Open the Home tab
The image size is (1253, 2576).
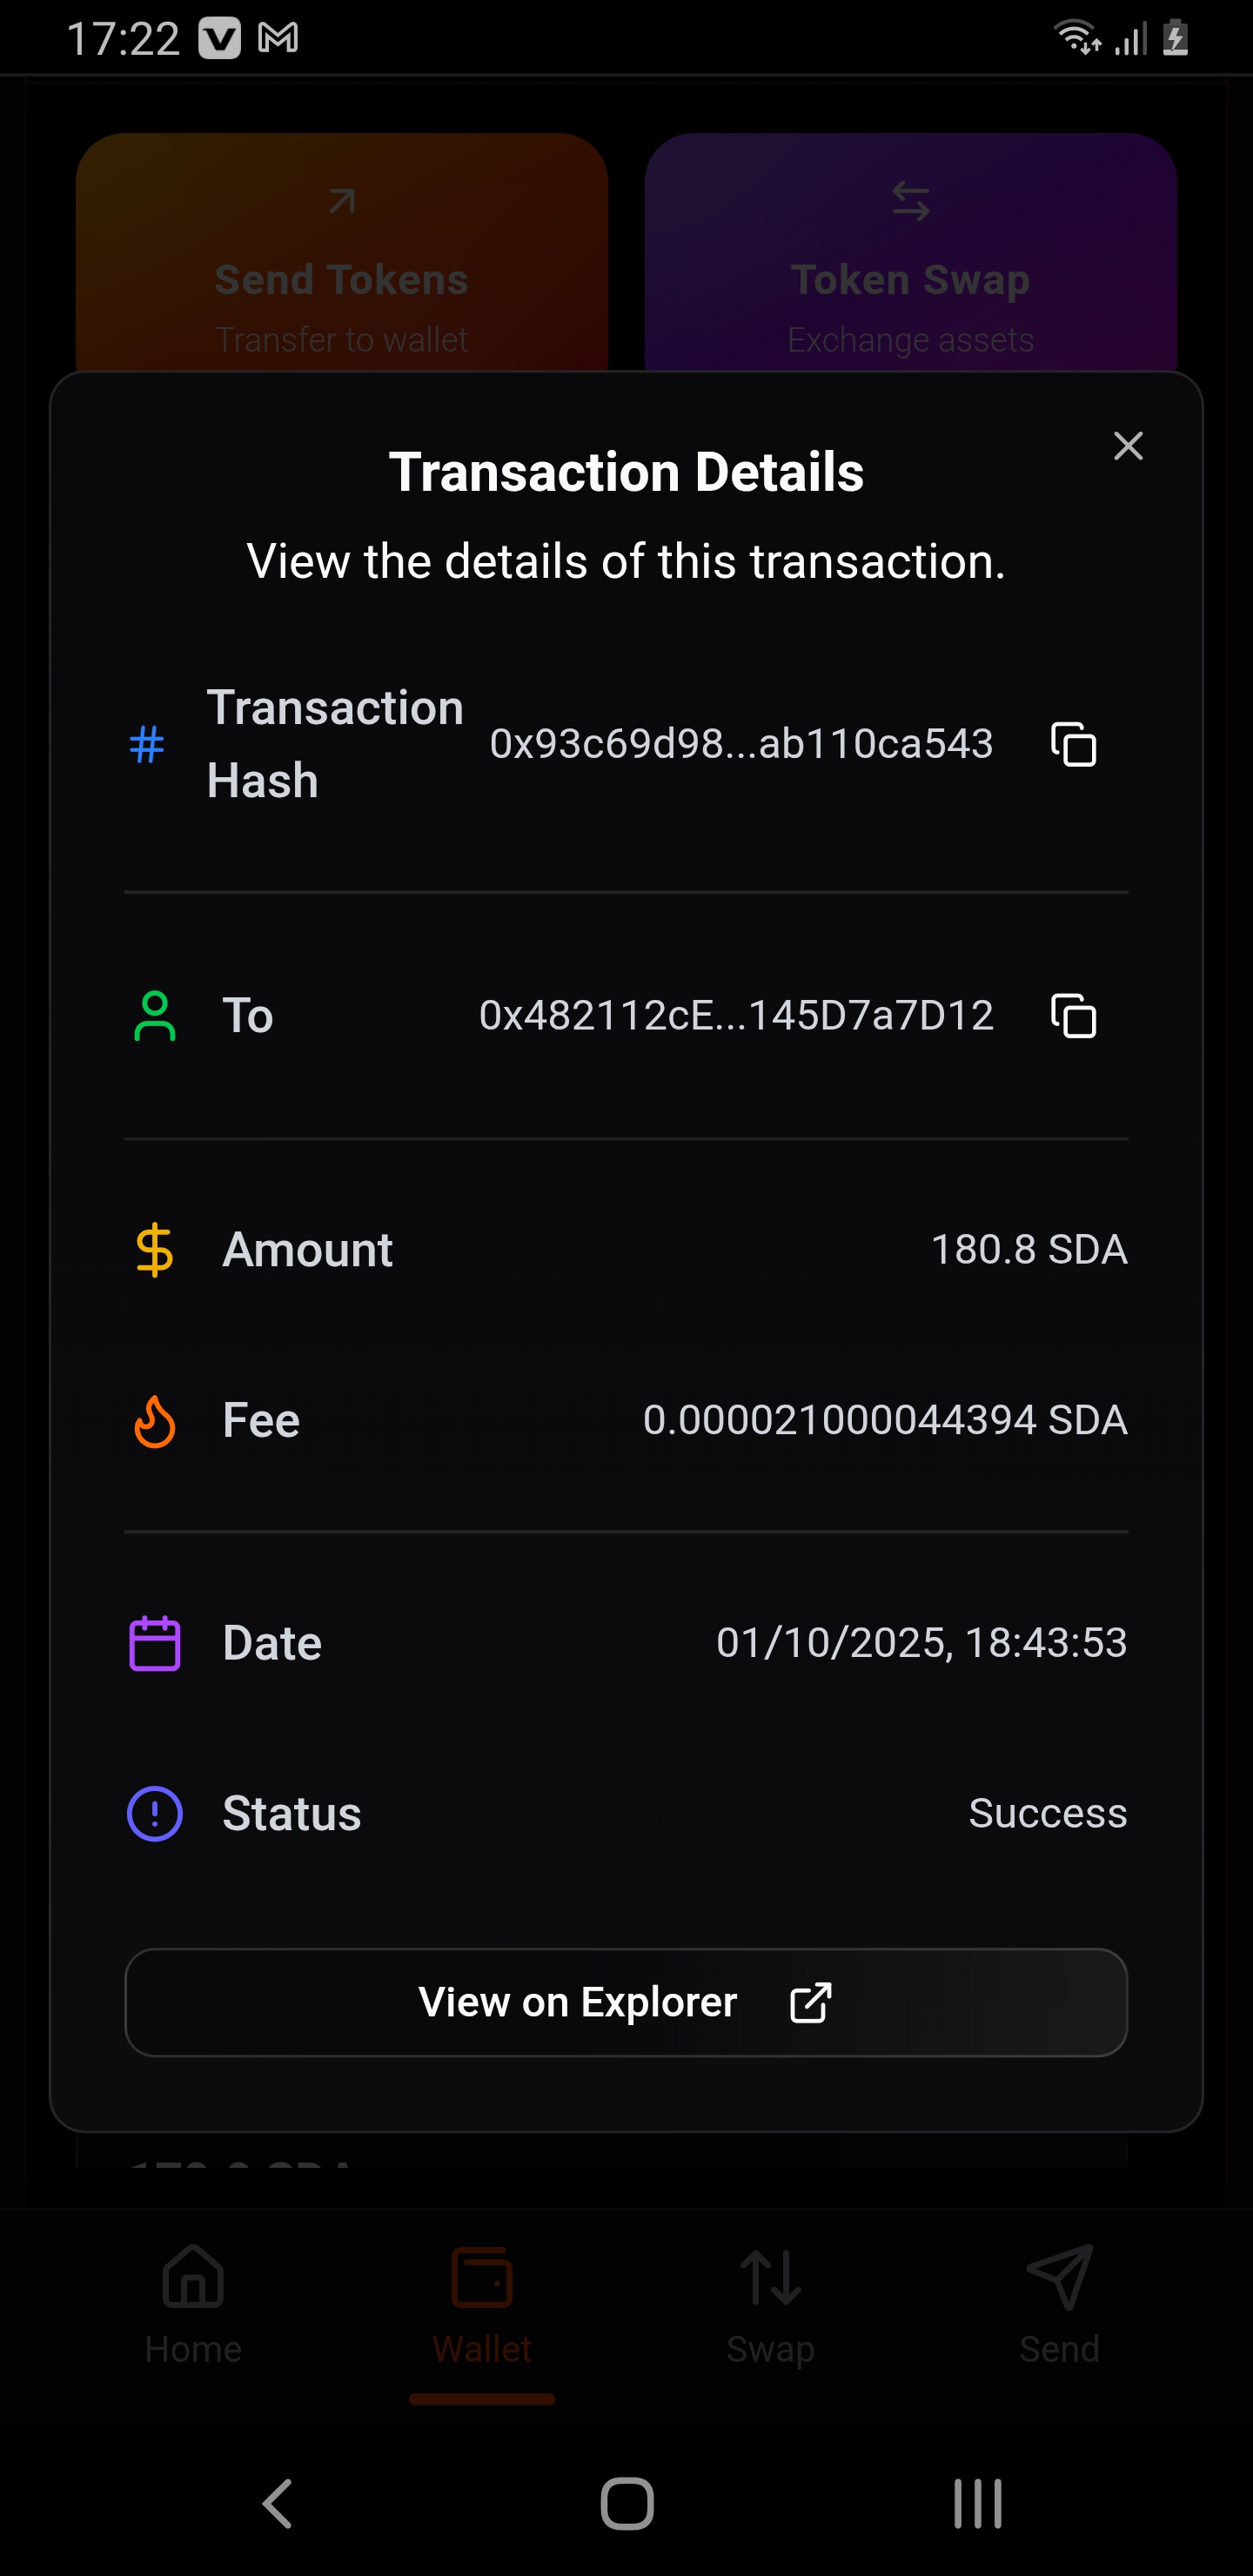(x=193, y=2300)
